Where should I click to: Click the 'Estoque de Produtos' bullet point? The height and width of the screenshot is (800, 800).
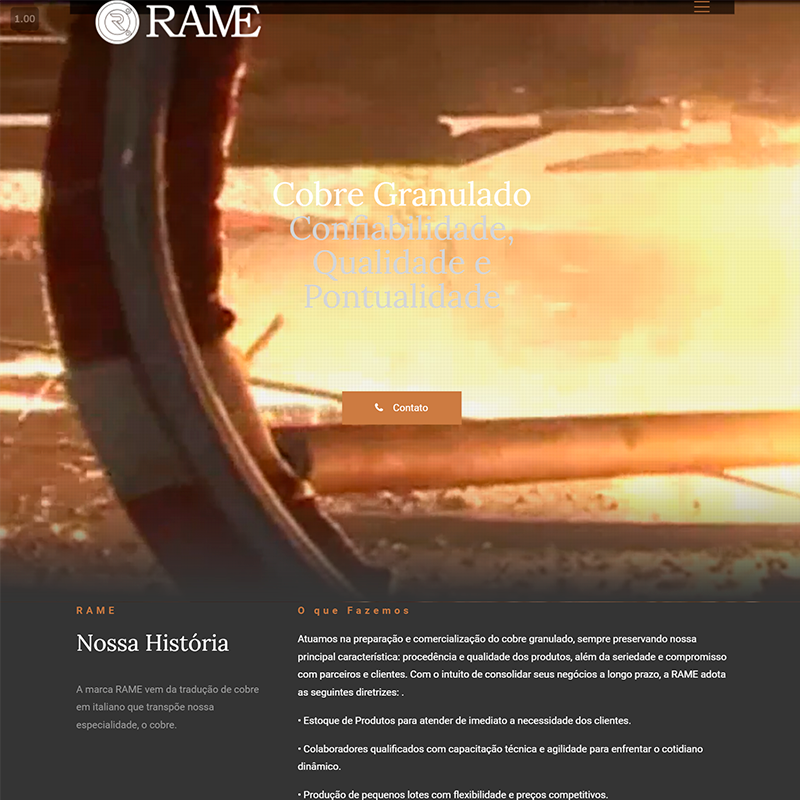[464, 720]
